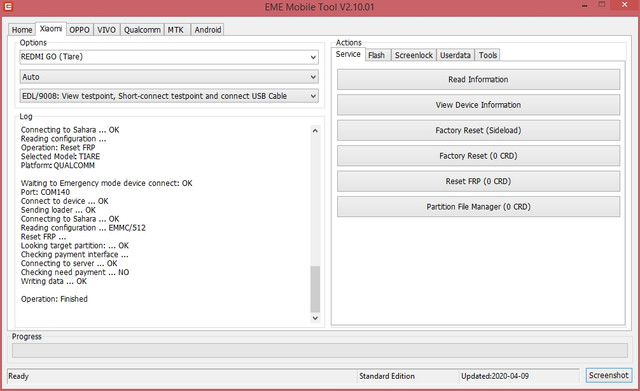Click the Screenshot button
640x391 pixels.
[x=609, y=375]
